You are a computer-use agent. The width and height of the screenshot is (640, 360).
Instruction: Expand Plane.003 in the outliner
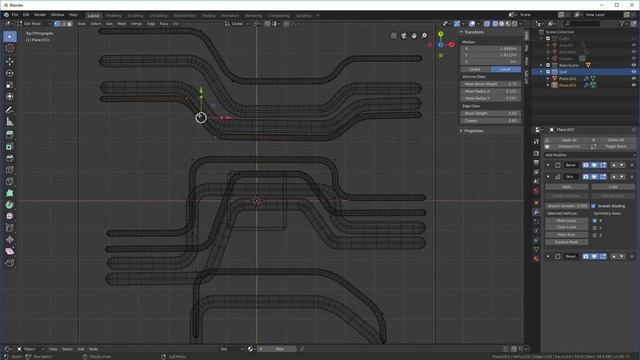(548, 85)
